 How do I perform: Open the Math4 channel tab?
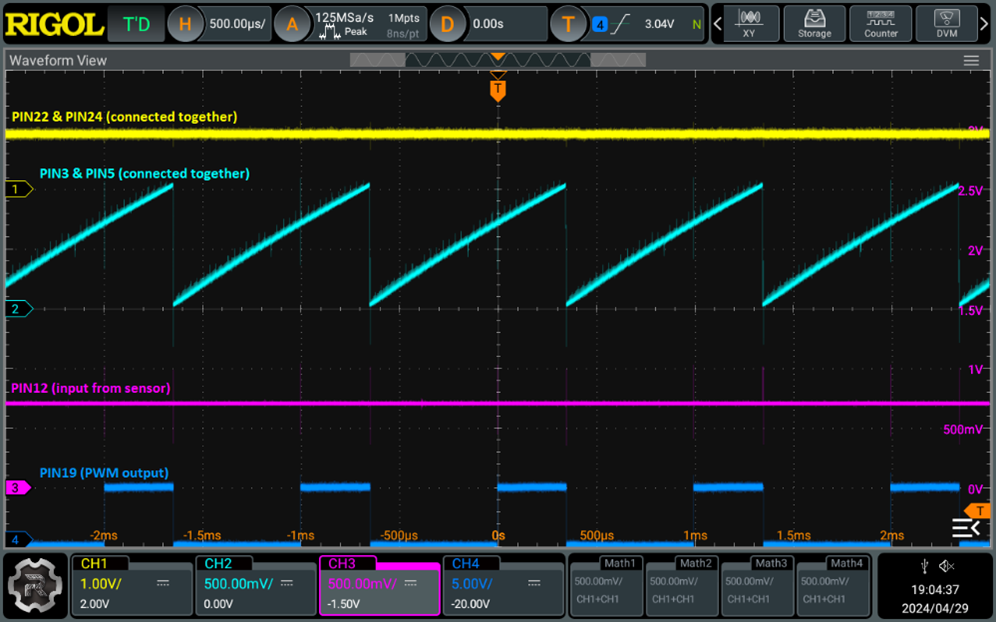tap(833, 584)
